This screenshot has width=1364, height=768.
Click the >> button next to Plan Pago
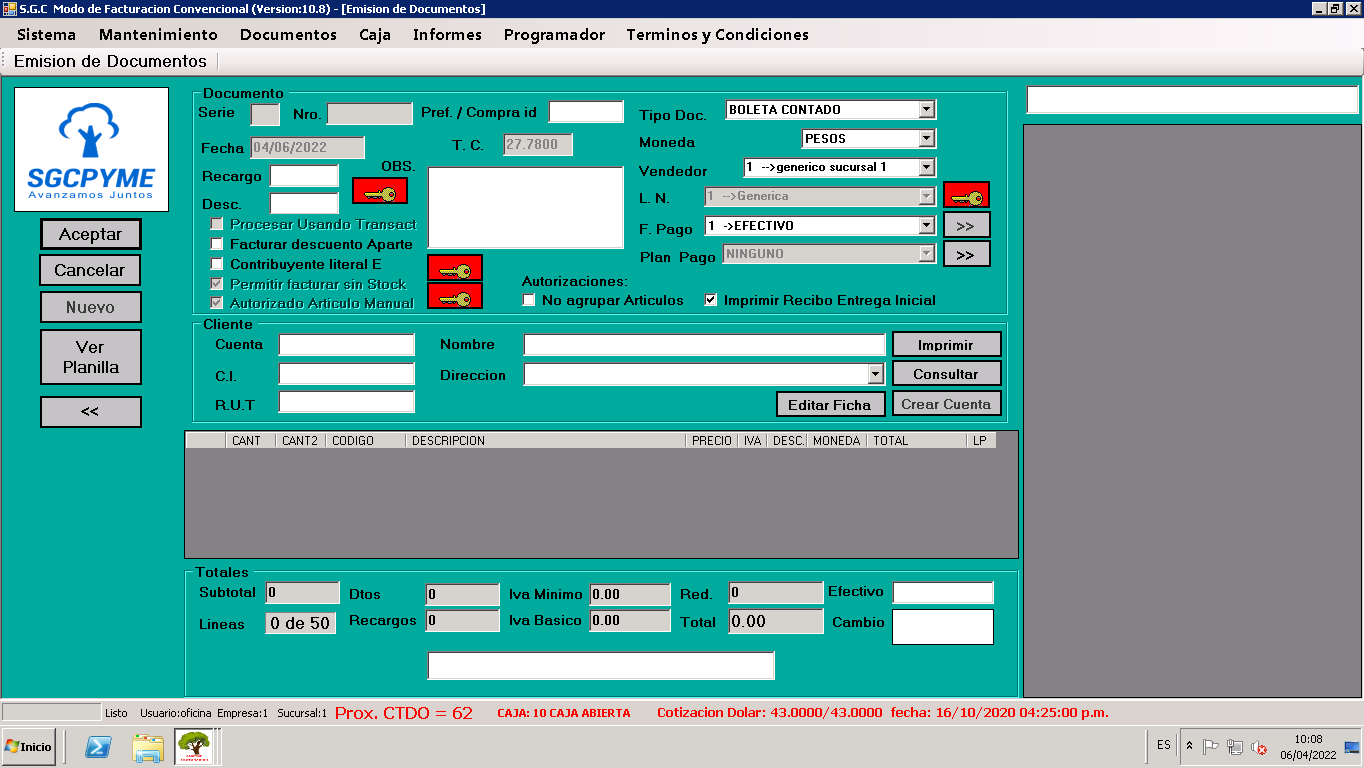point(966,254)
